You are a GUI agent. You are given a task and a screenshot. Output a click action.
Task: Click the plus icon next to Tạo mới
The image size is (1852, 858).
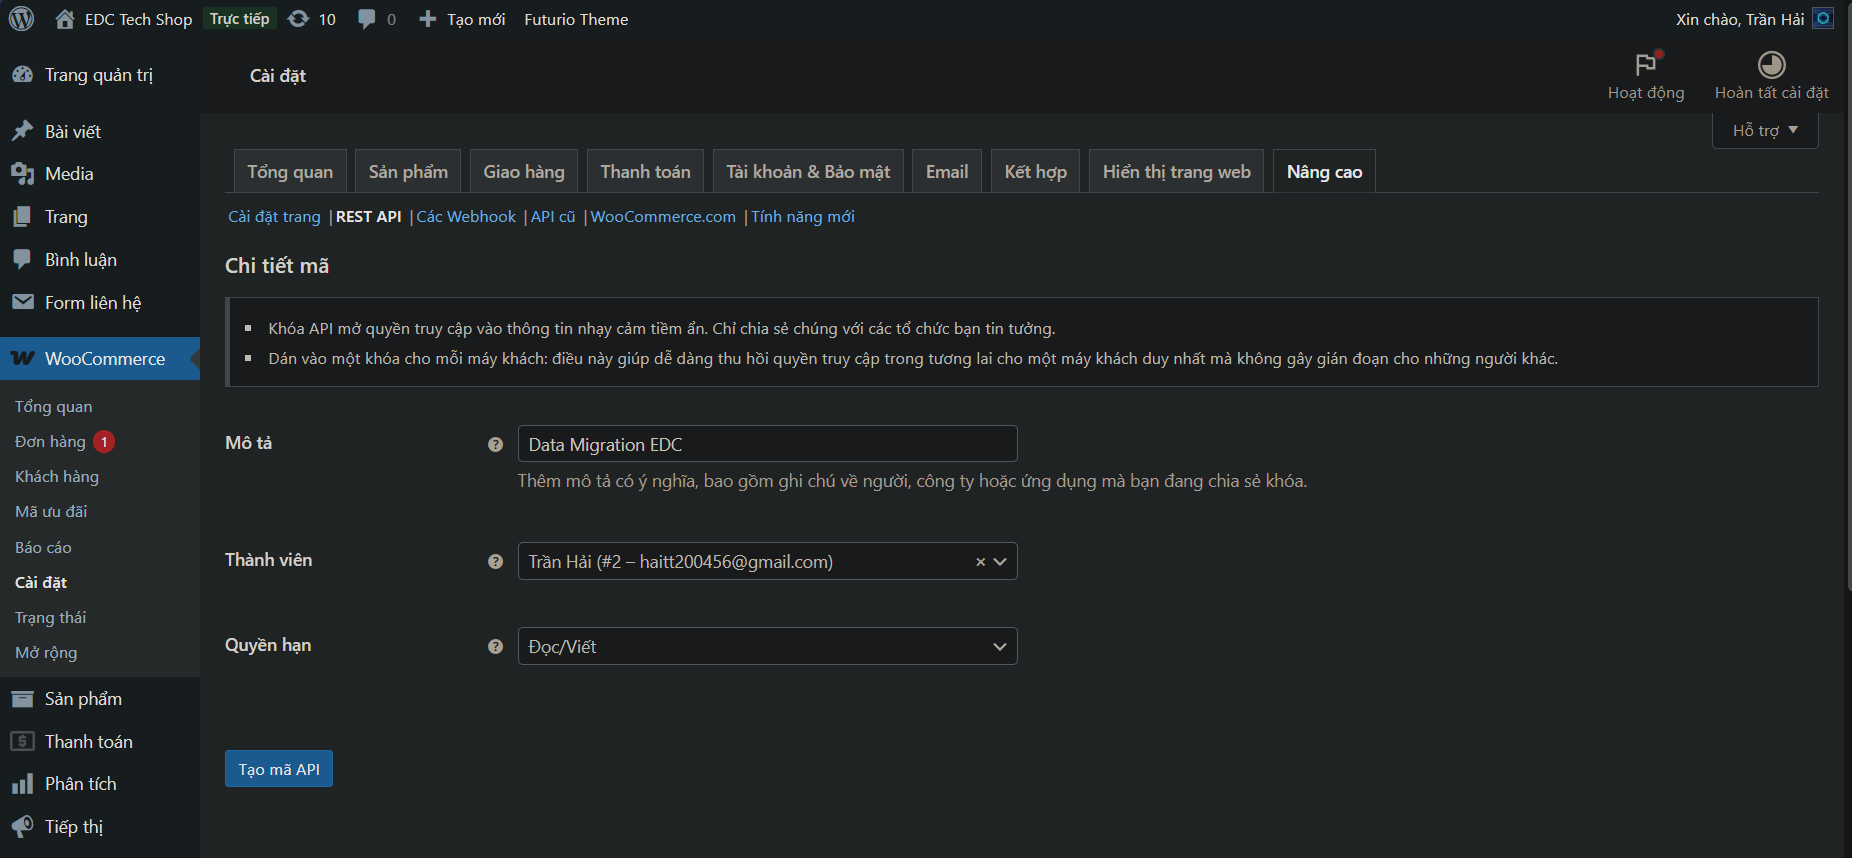[x=427, y=19]
